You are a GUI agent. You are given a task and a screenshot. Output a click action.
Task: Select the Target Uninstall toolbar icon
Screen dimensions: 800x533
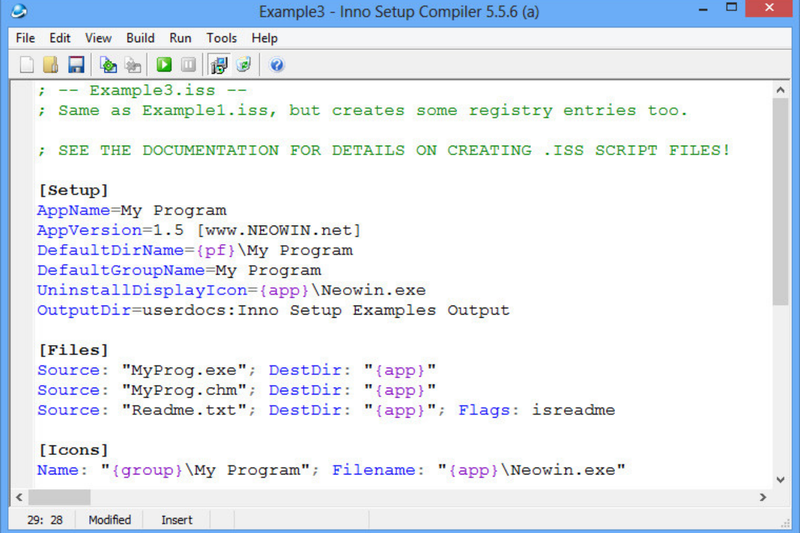click(x=243, y=65)
